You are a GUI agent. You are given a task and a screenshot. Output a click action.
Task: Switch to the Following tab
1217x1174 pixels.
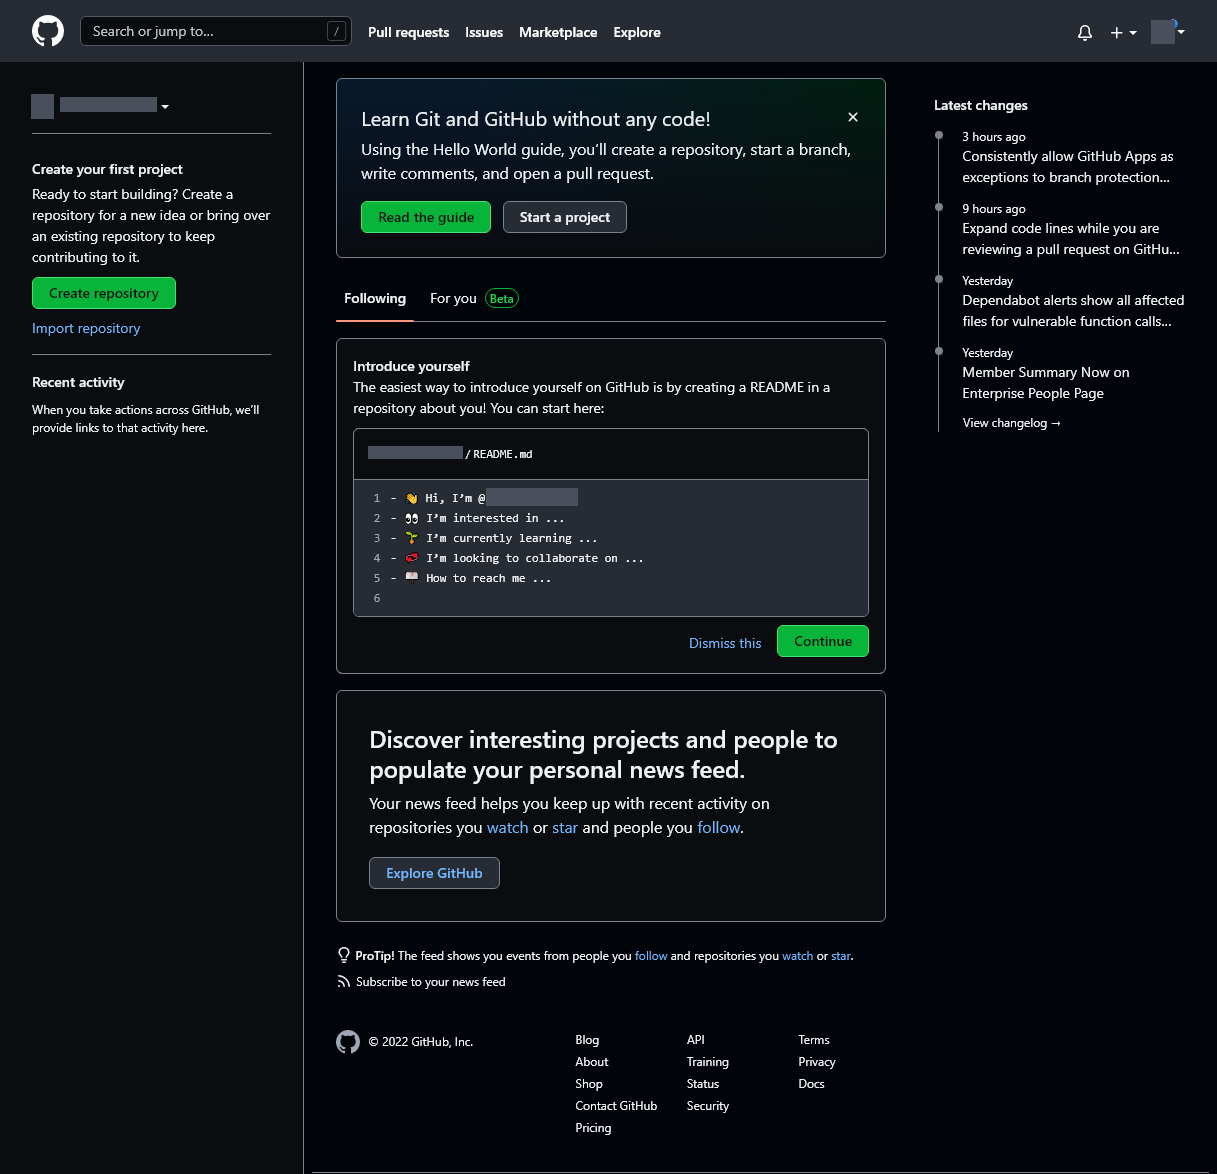coord(375,298)
